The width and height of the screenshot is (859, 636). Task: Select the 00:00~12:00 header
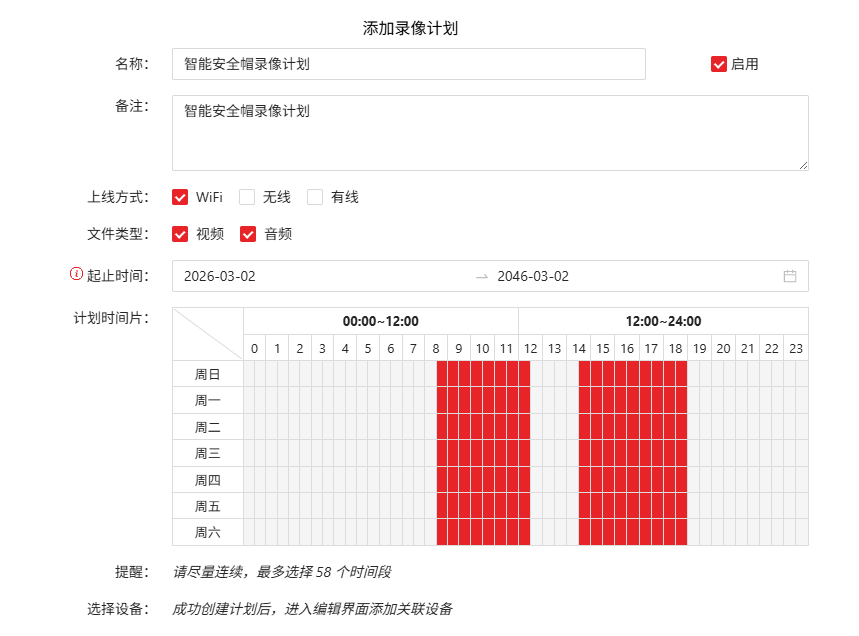(x=381, y=321)
